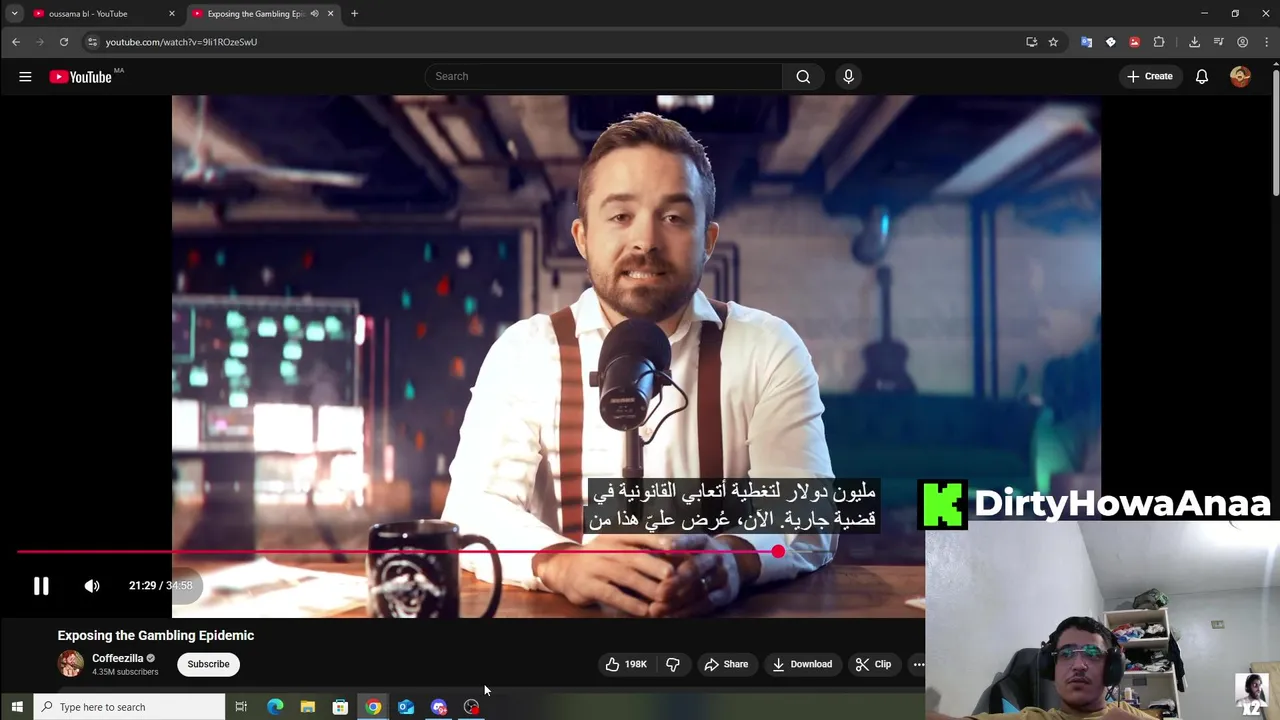This screenshot has width=1280, height=720.
Task: Open the recording app on taskbar
Action: [472, 707]
